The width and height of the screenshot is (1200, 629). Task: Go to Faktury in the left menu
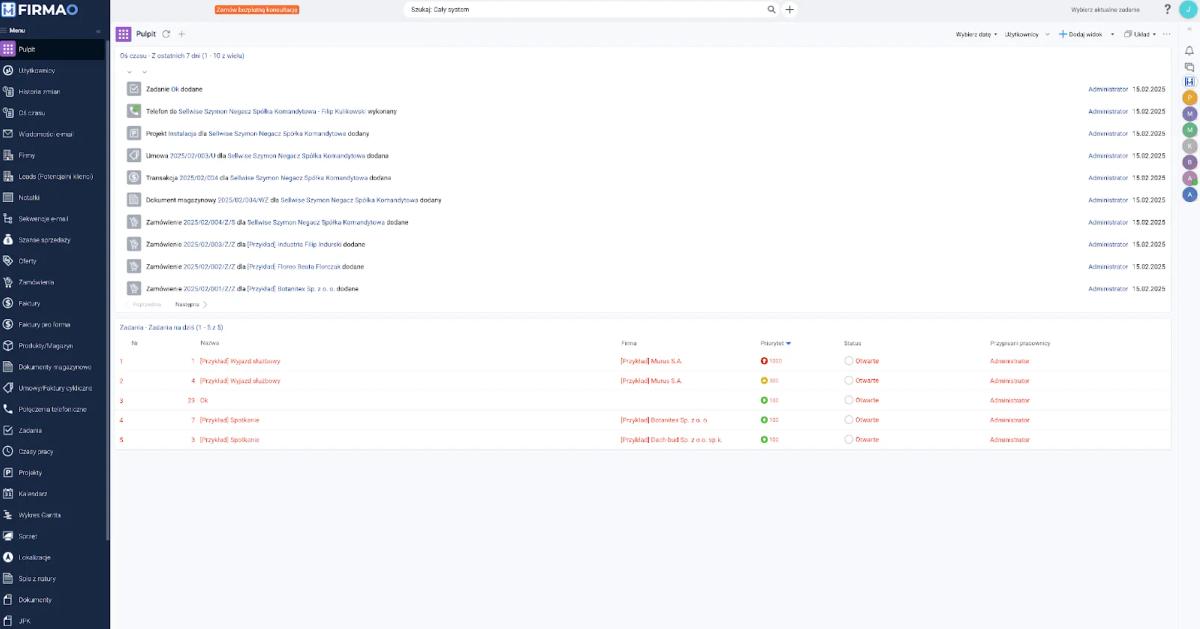coord(52,303)
